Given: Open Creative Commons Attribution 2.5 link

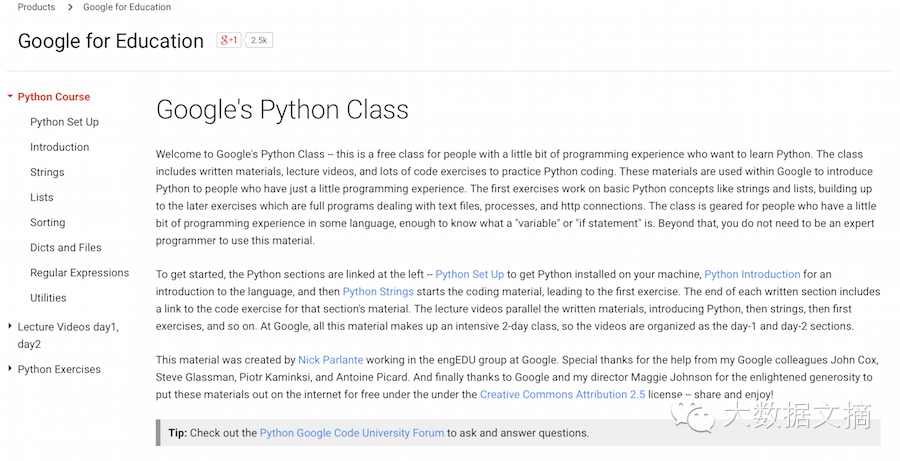Looking at the screenshot, I should point(562,394).
